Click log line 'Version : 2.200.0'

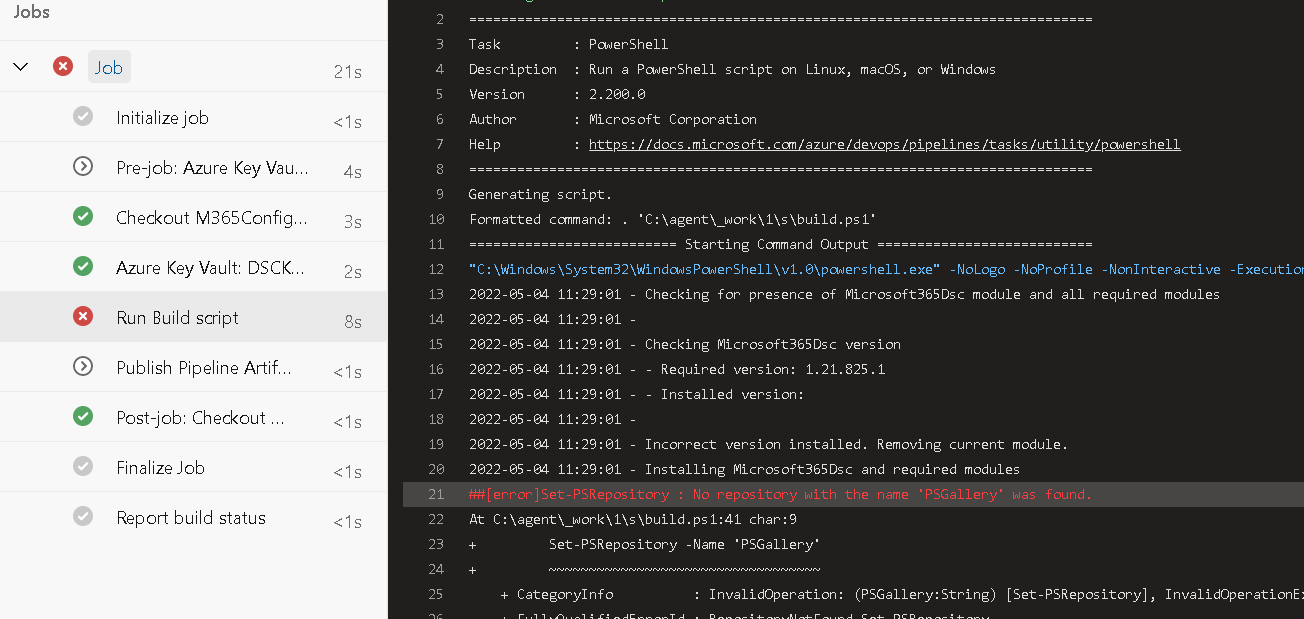click(x=557, y=94)
